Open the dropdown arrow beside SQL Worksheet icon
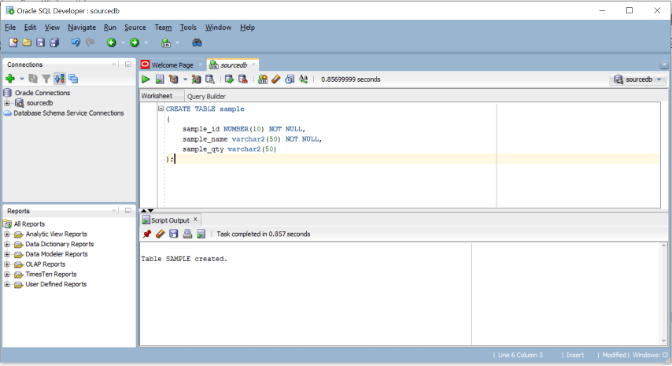This screenshot has width=672, height=366. pos(177,43)
